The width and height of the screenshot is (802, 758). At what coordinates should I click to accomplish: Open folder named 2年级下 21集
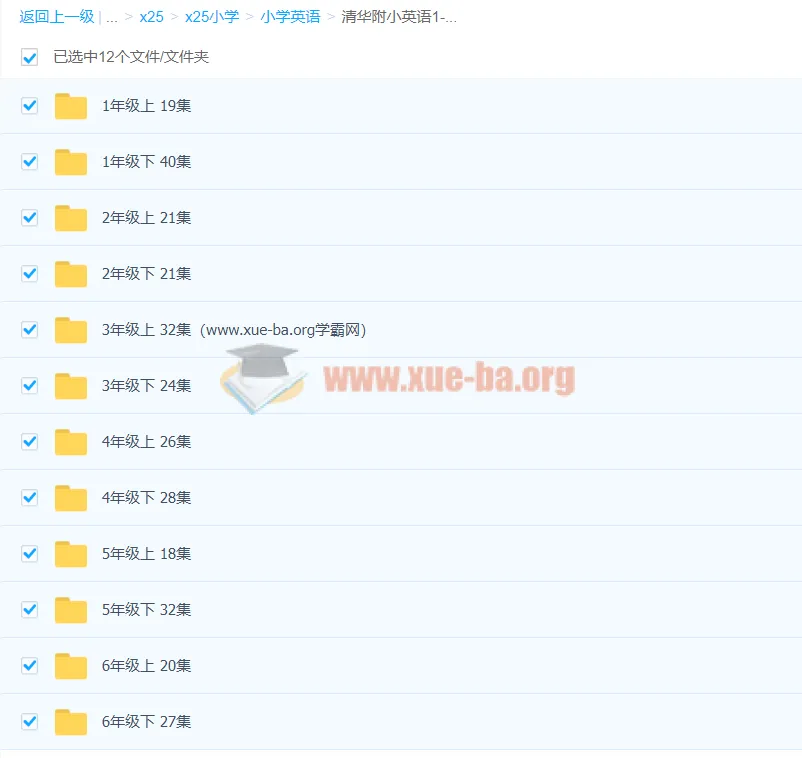[x=146, y=274]
